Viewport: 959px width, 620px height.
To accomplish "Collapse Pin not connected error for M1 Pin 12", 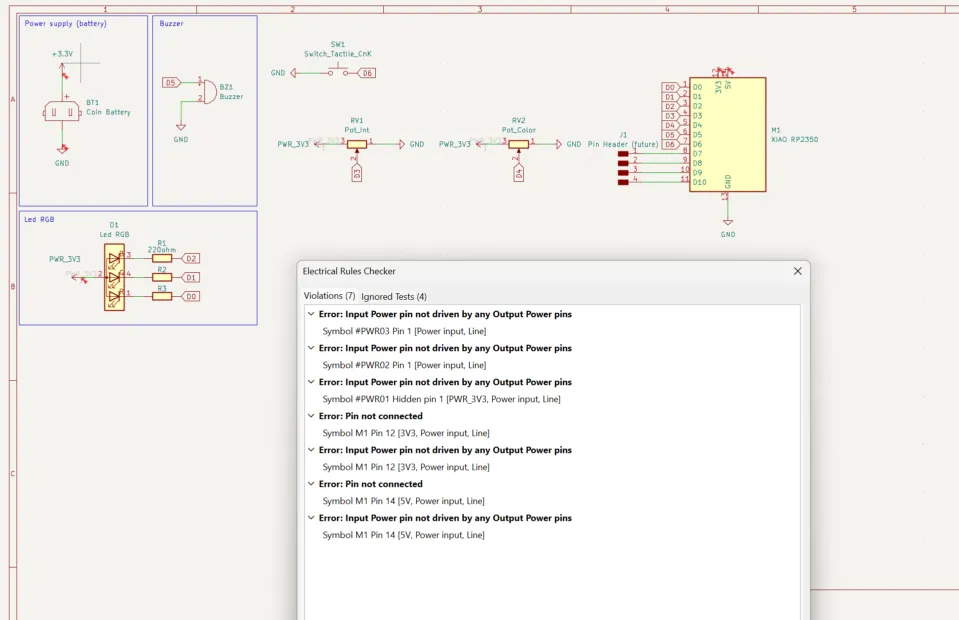I will click(x=311, y=416).
